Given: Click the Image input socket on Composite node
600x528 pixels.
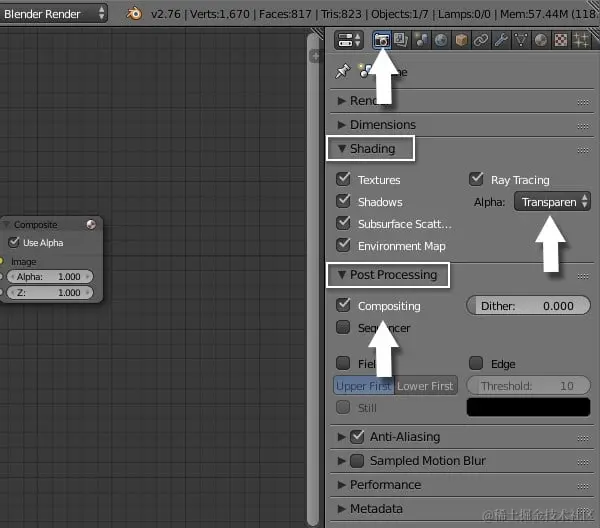Looking at the screenshot, I should tap(1, 261).
